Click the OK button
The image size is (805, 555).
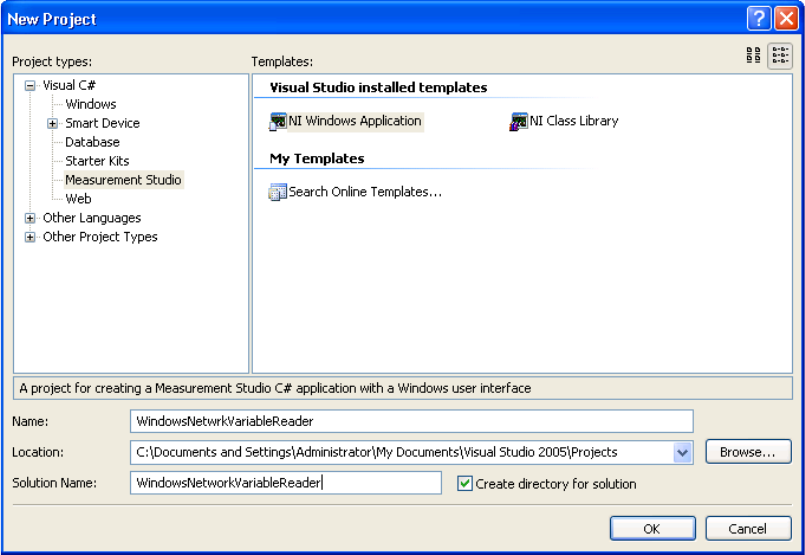(653, 529)
